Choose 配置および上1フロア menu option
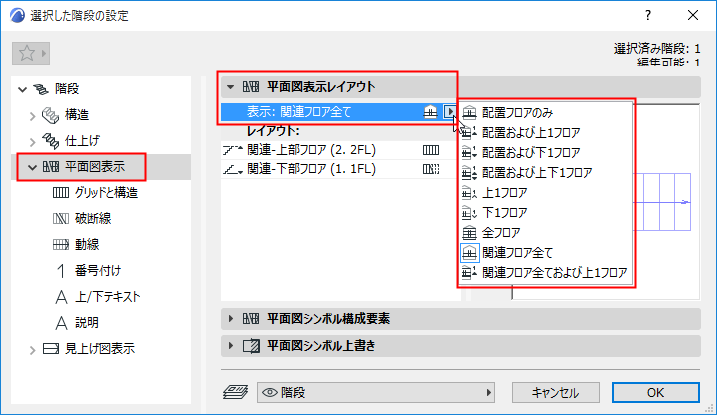Screen dimensions: 717x415 tap(546, 133)
